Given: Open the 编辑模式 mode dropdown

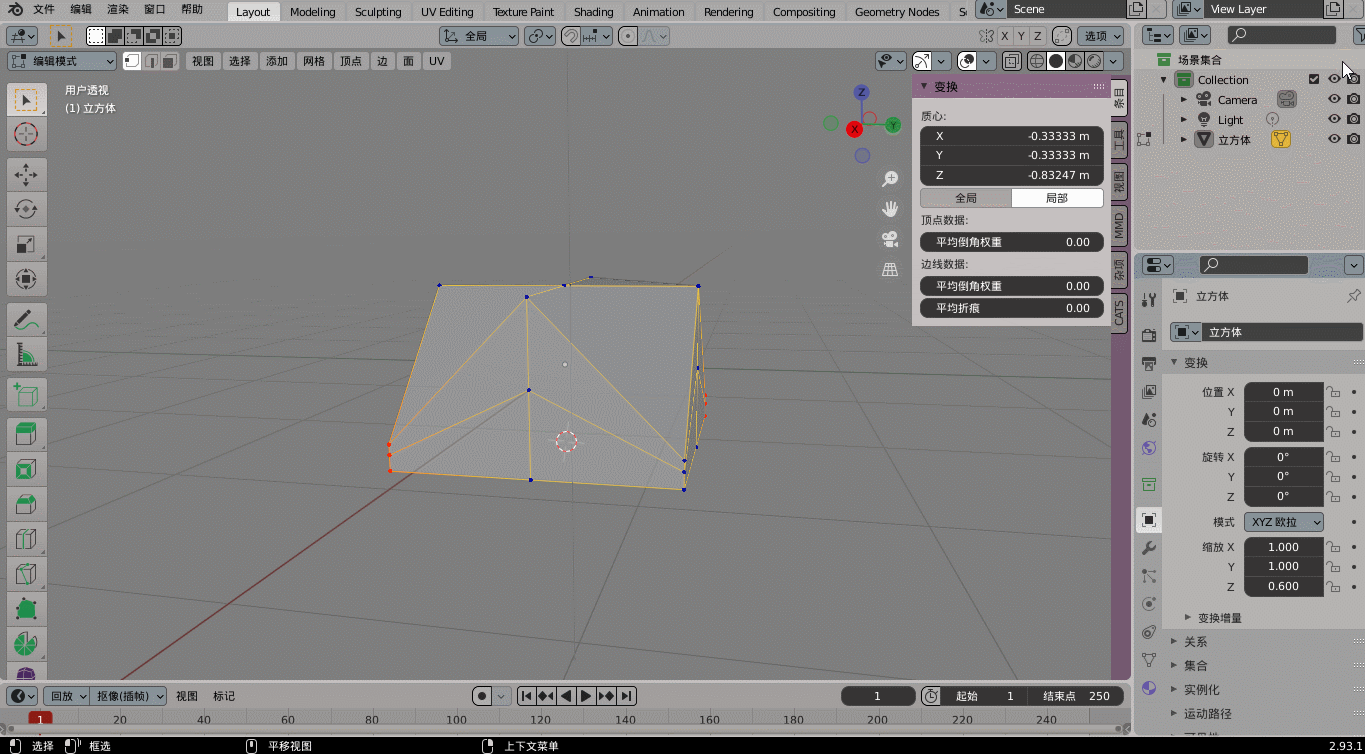Looking at the screenshot, I should pos(62,61).
